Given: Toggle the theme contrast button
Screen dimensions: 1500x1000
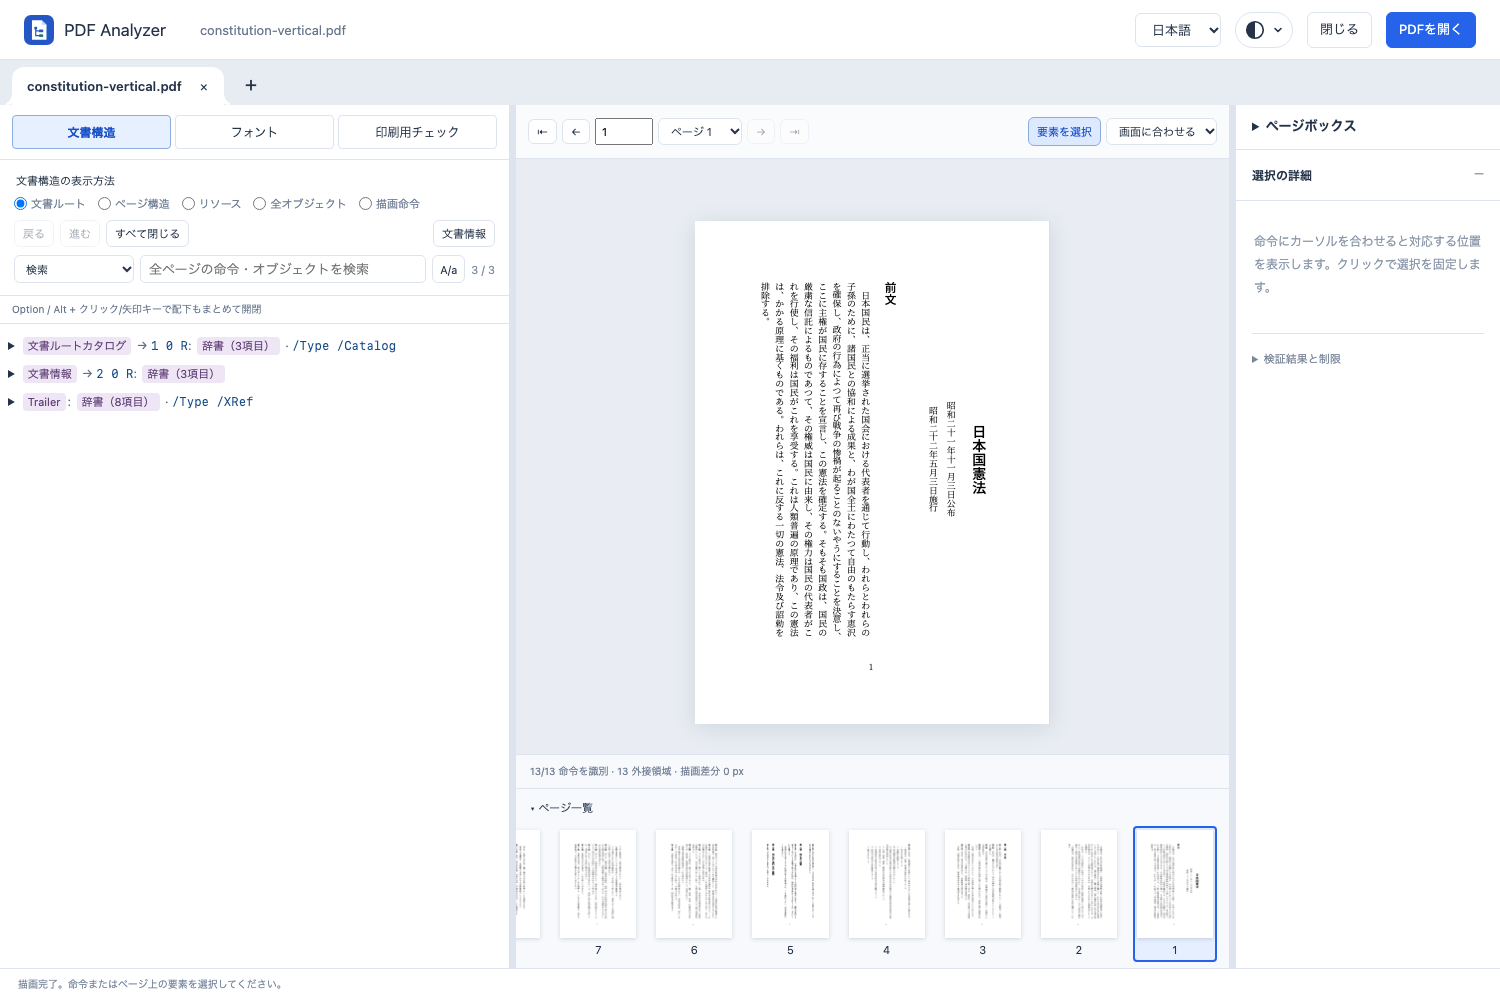Looking at the screenshot, I should tap(1264, 30).
